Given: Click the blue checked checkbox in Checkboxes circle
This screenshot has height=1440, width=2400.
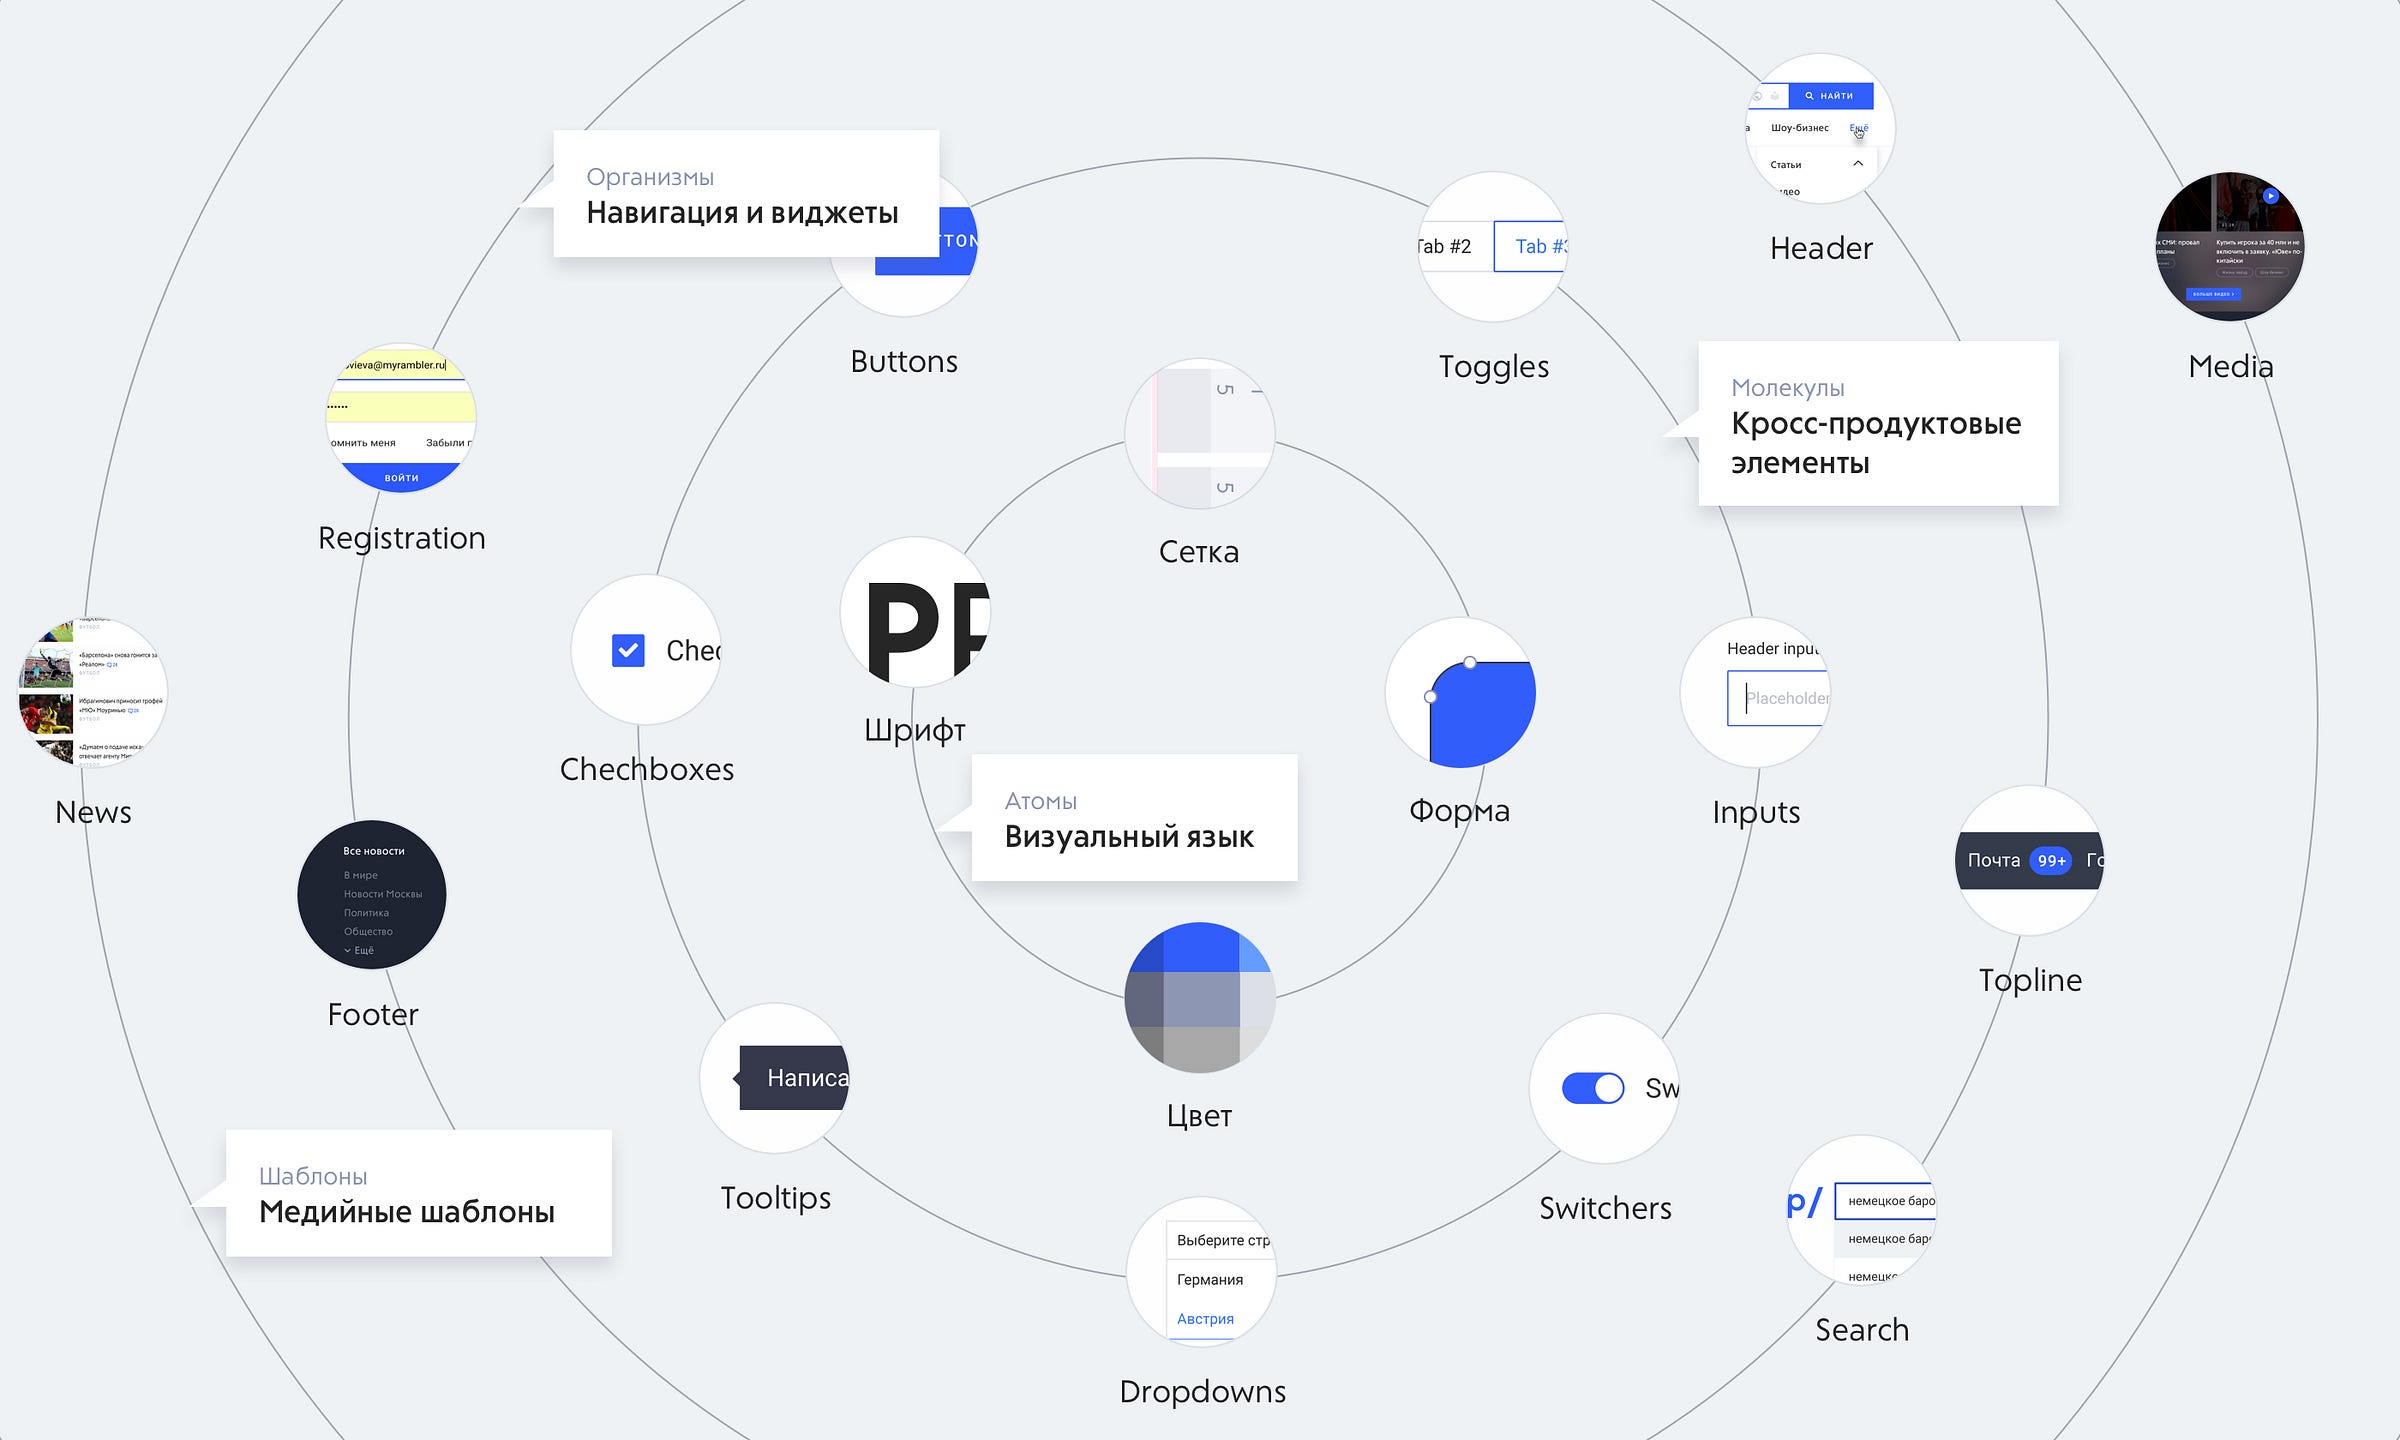Looking at the screenshot, I should pyautogui.click(x=628, y=651).
